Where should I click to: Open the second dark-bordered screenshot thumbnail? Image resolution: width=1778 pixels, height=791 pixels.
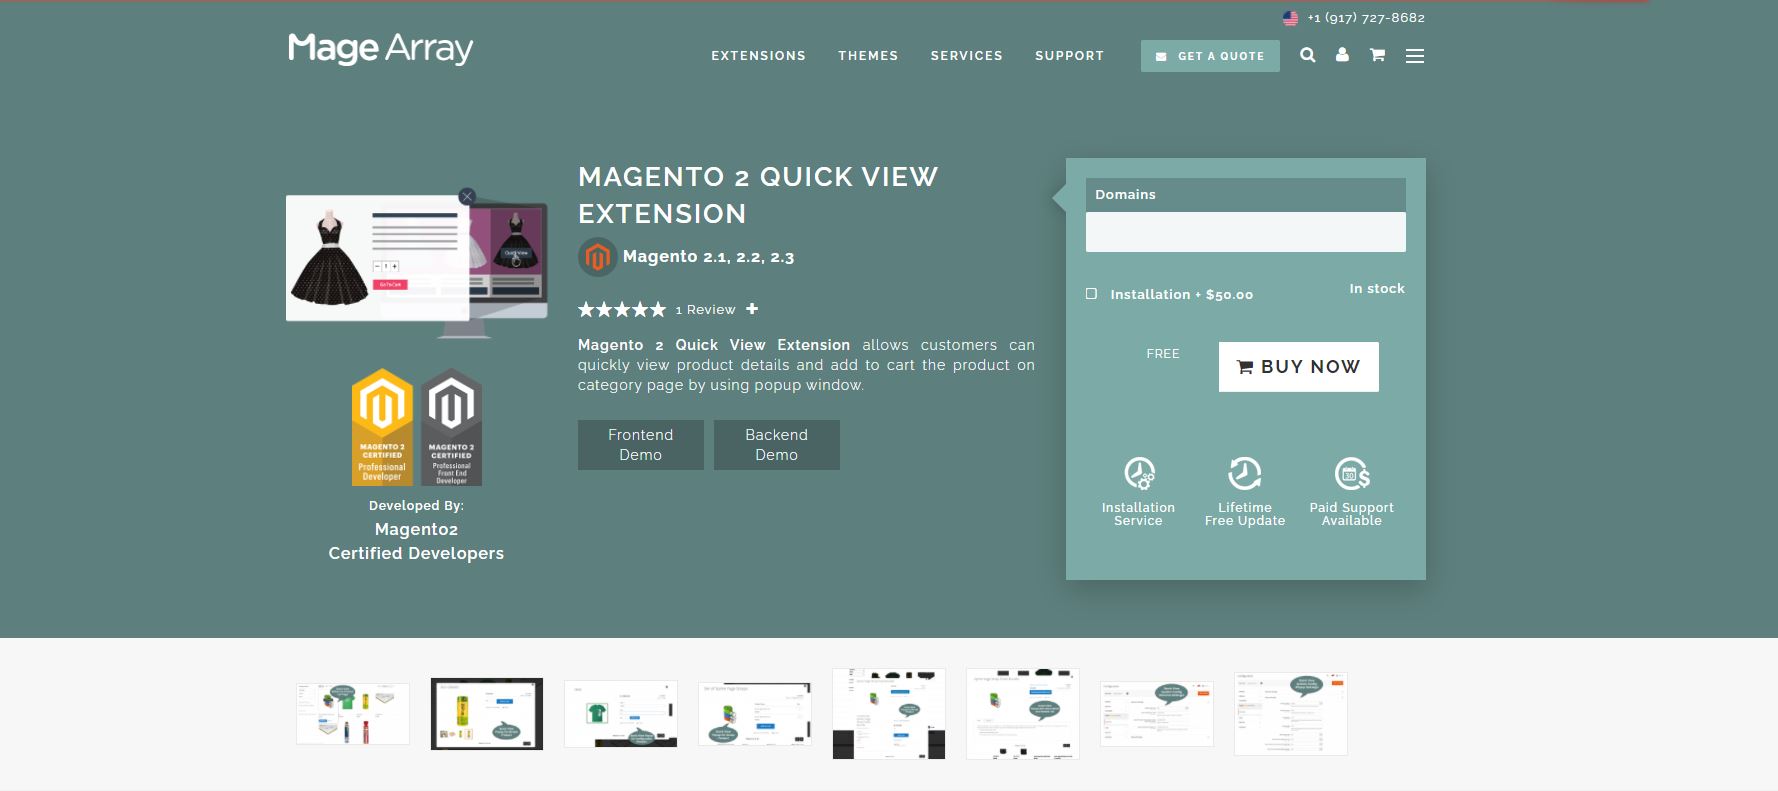[487, 714]
